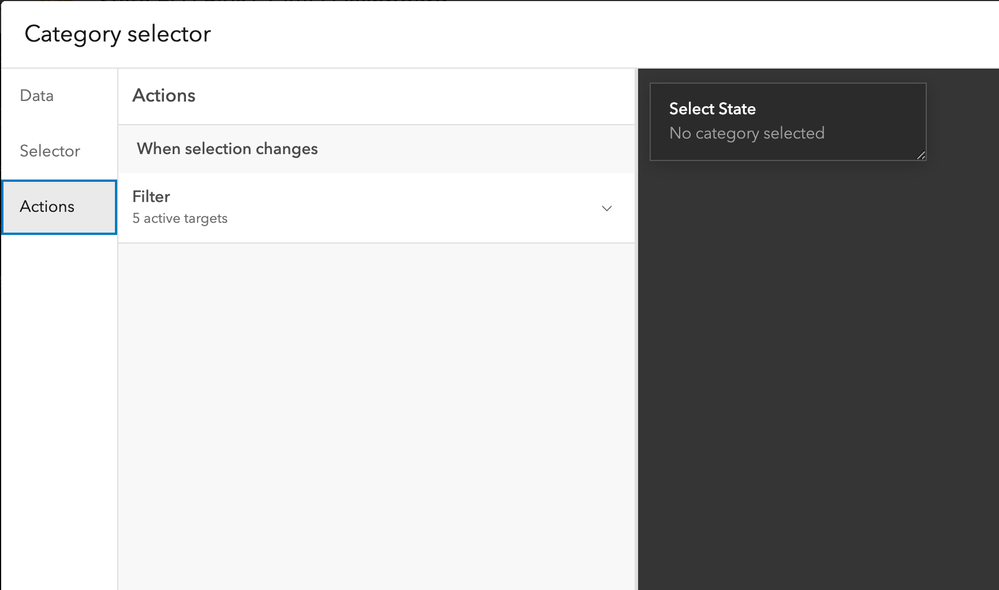Click the "5 active targets" subtitle
The width and height of the screenshot is (999, 590).
click(180, 219)
